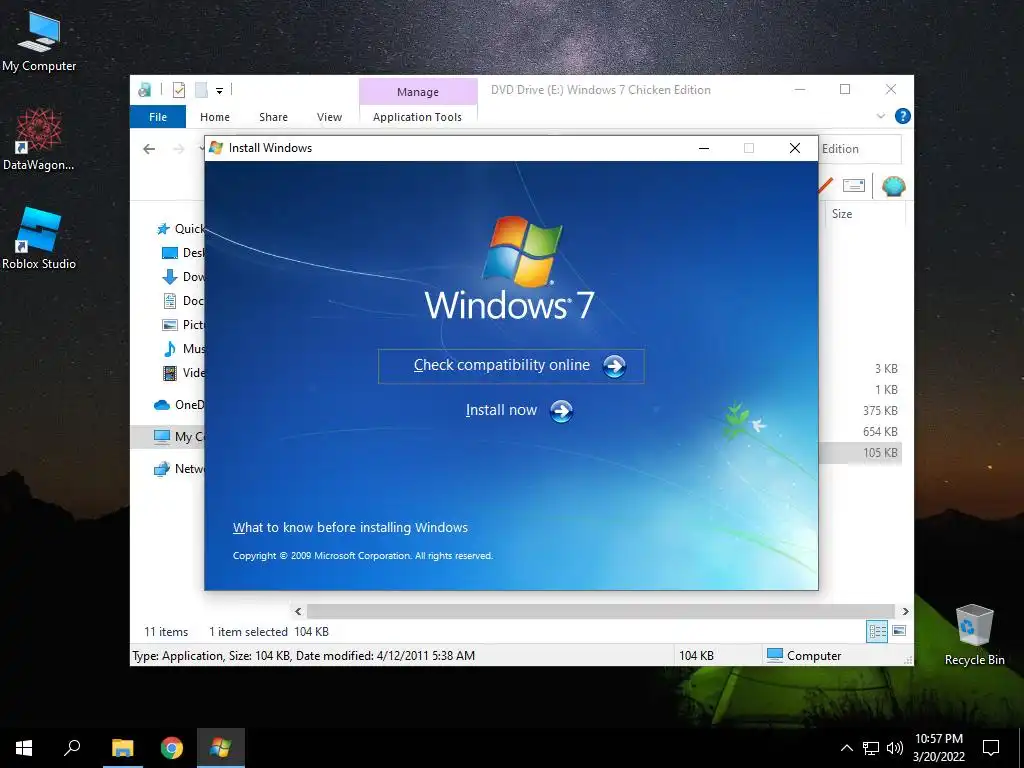Viewport: 1024px width, 768px height.
Task: Select the file row sized 3 KB
Action: tap(860, 369)
